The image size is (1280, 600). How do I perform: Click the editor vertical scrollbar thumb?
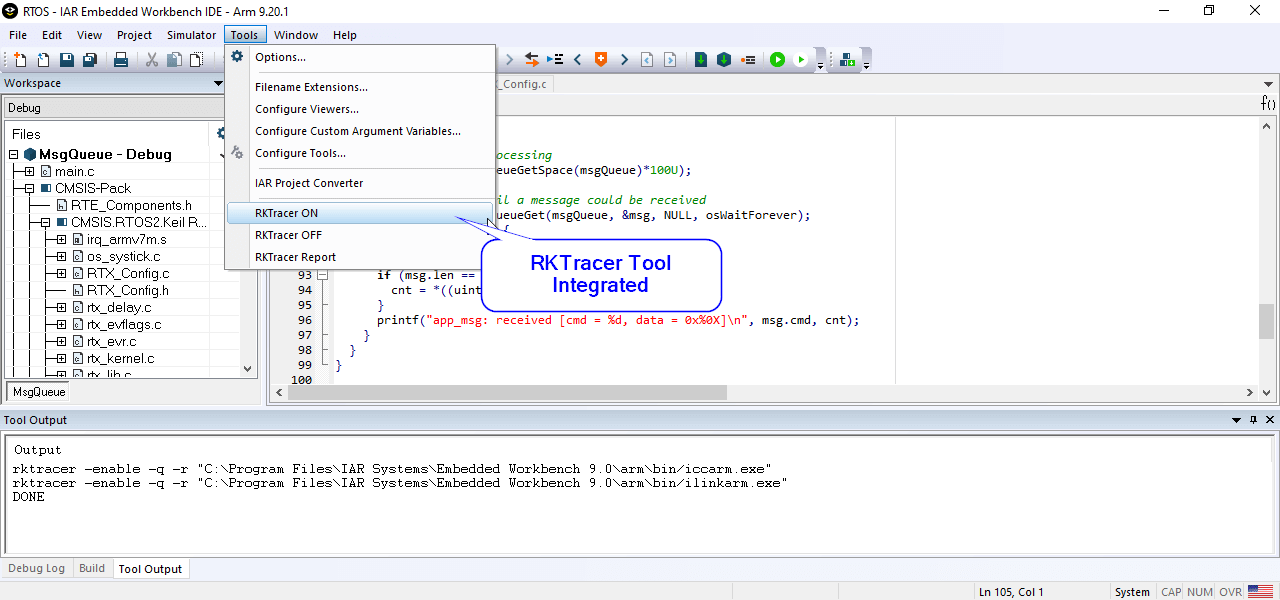tap(1266, 321)
